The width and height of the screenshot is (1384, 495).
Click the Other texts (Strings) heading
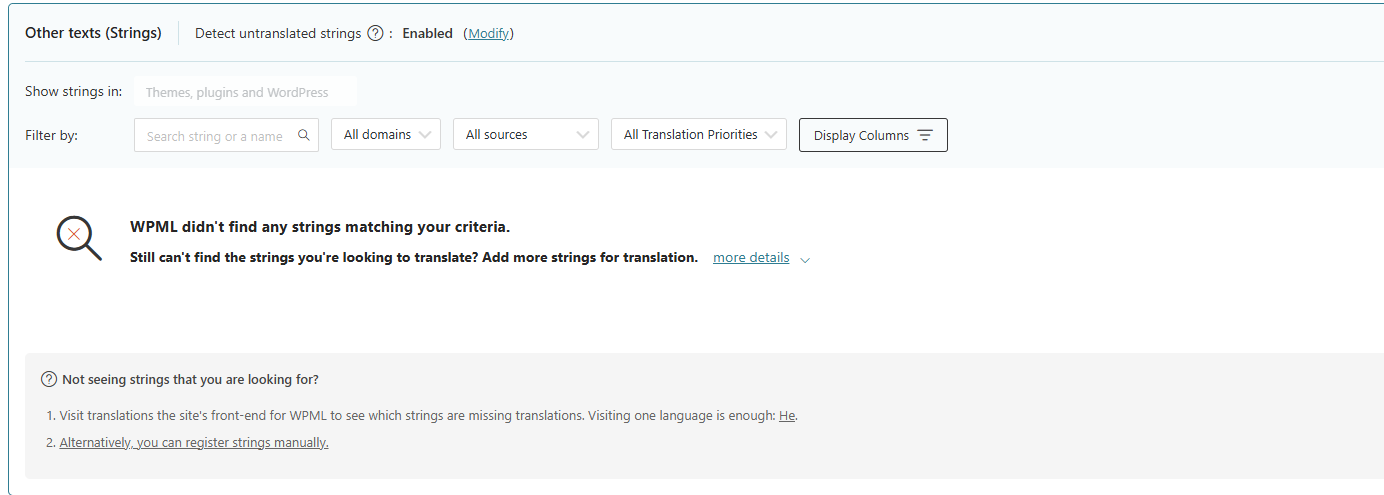point(93,32)
